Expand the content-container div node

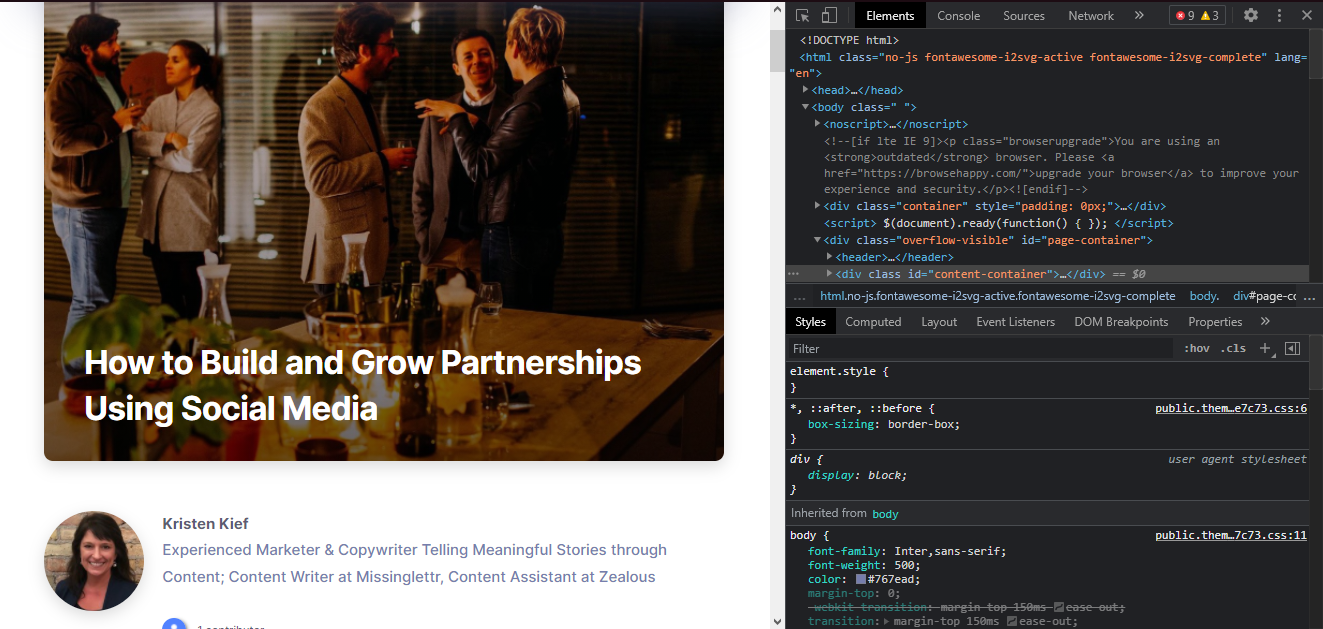830,274
